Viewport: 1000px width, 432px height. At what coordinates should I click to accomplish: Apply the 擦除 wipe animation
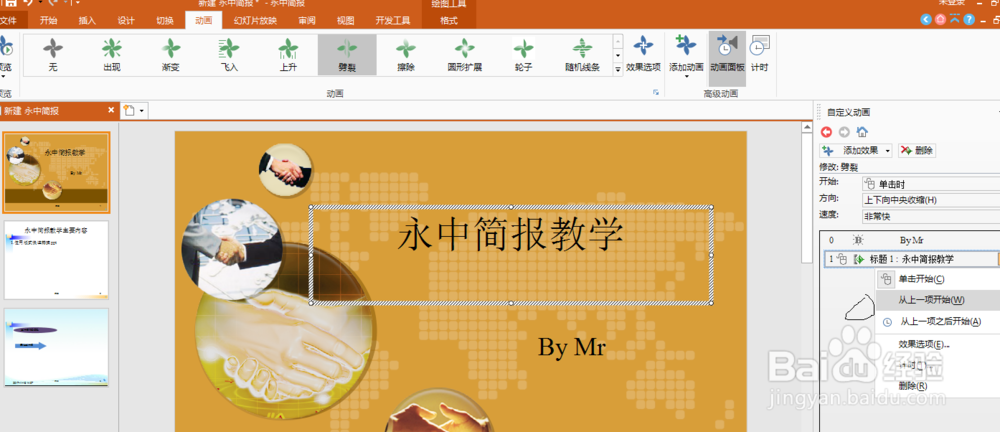pos(406,55)
